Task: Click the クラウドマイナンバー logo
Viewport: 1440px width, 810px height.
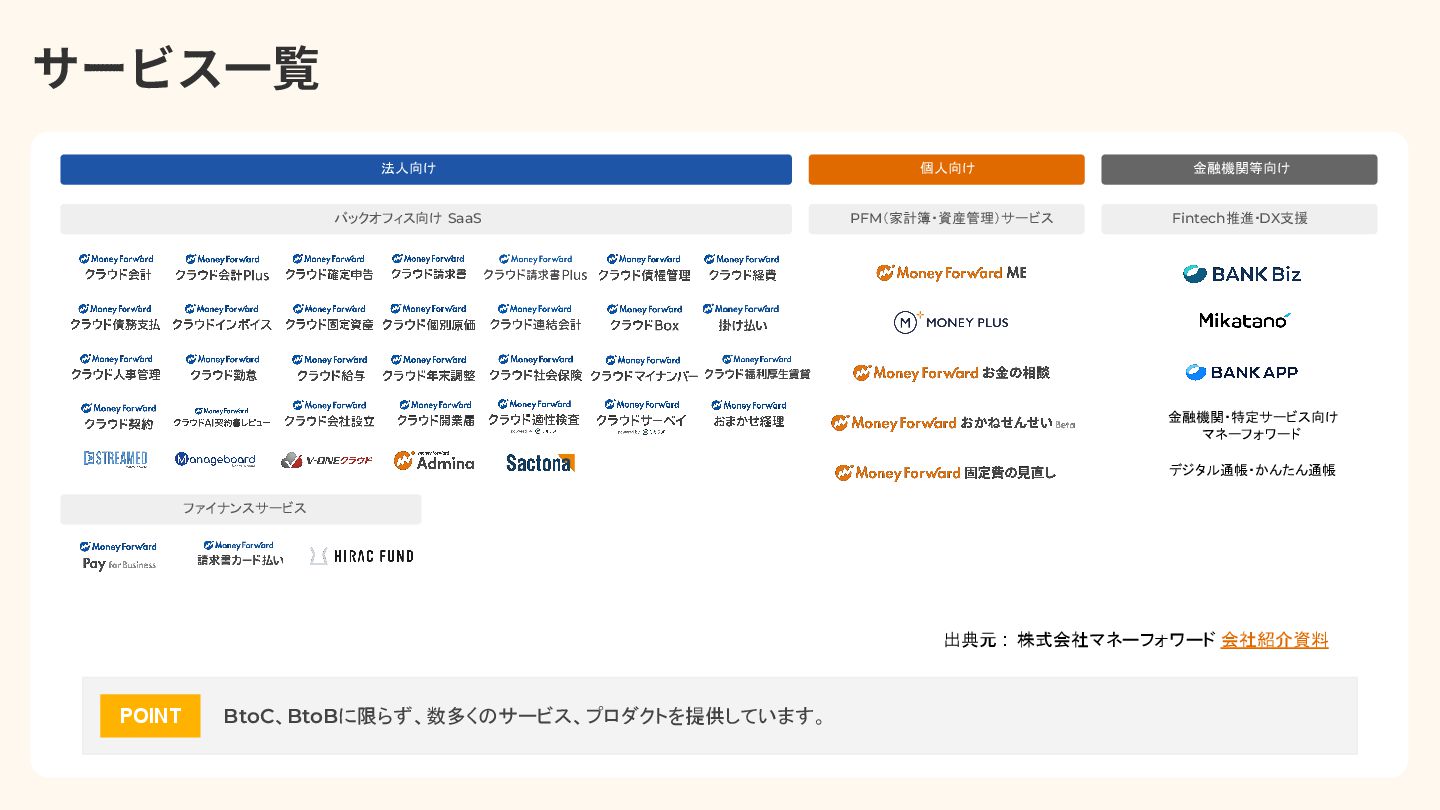Action: coord(644,368)
